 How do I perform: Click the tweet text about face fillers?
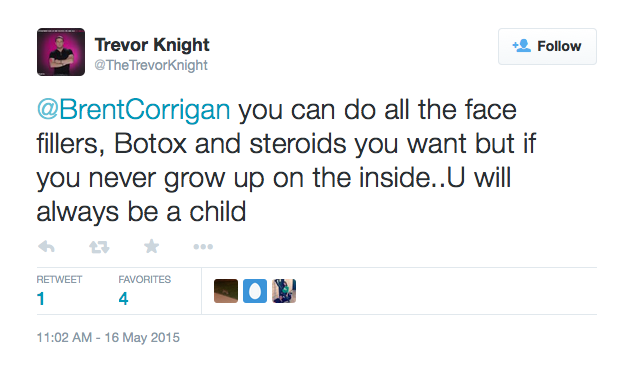click(x=286, y=161)
